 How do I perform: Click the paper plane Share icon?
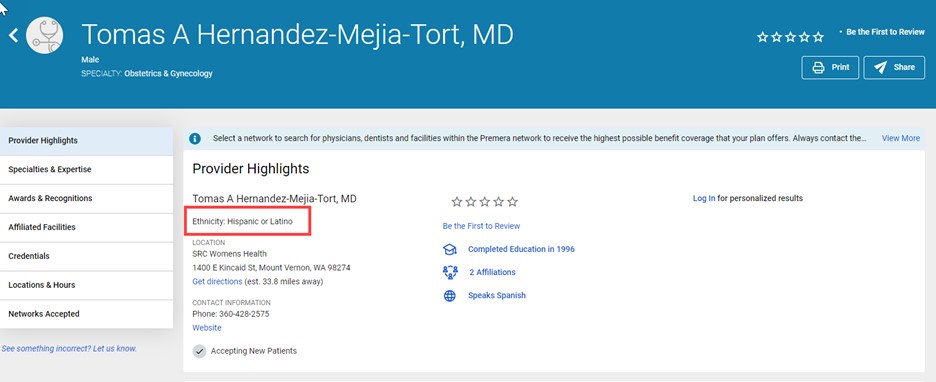[880, 67]
